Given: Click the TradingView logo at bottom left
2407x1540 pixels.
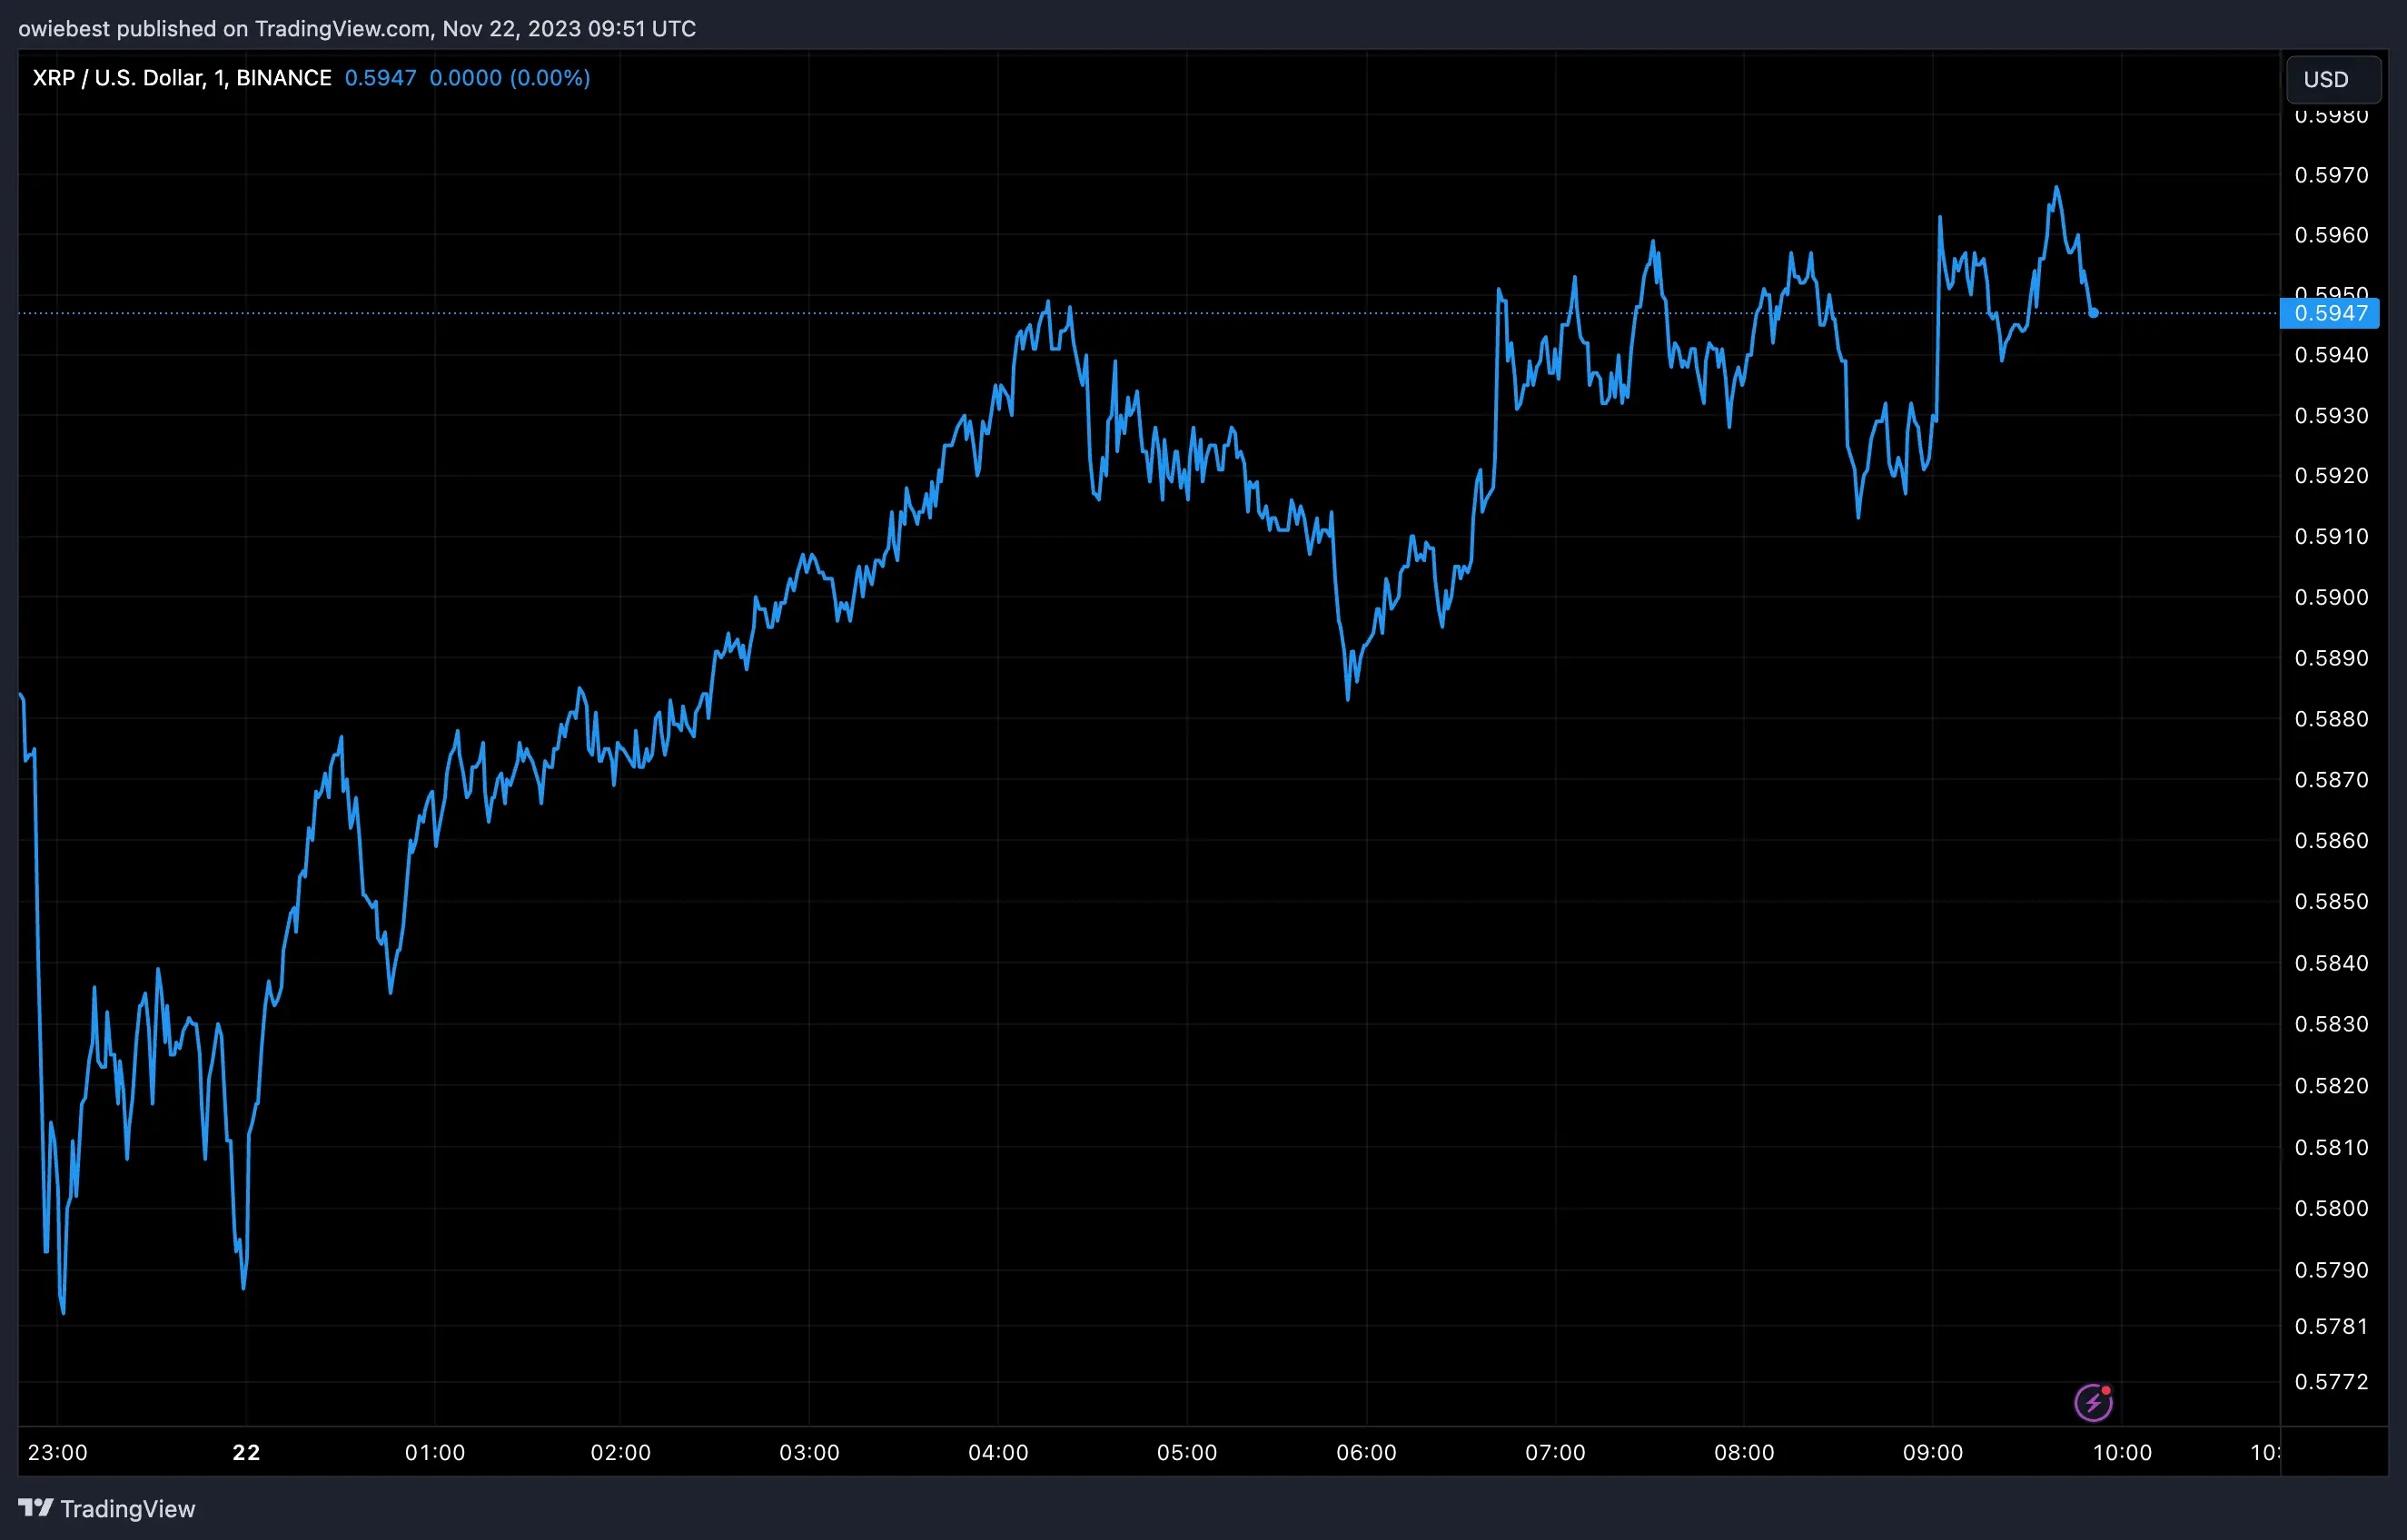Looking at the screenshot, I should tap(107, 1509).
